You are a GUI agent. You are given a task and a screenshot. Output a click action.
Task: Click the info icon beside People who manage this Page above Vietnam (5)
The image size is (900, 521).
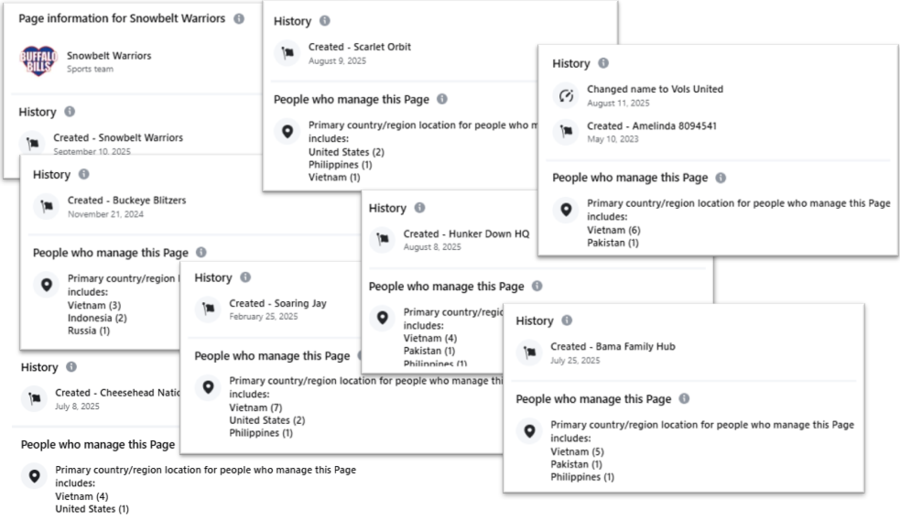point(684,399)
